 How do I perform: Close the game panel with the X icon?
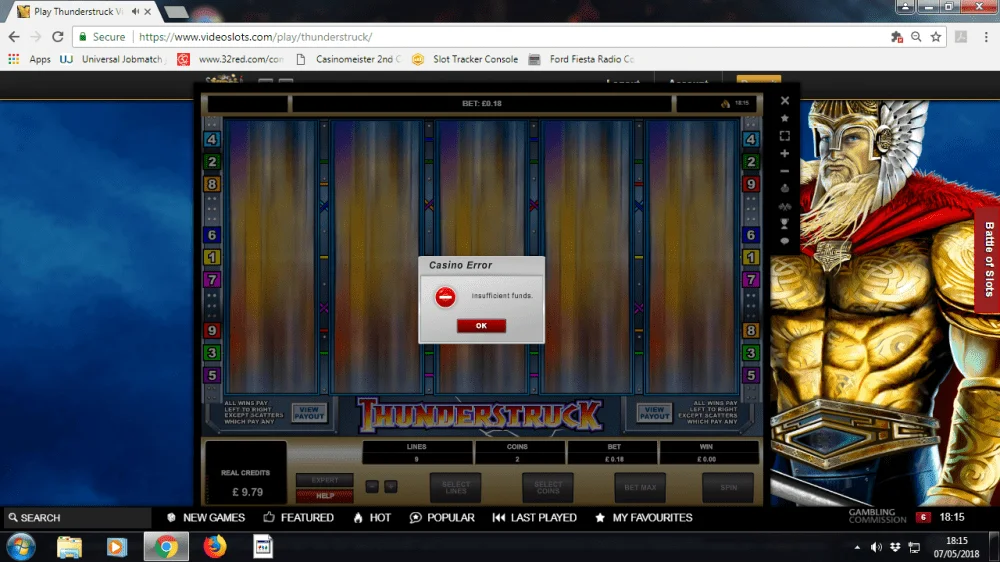[x=785, y=101]
